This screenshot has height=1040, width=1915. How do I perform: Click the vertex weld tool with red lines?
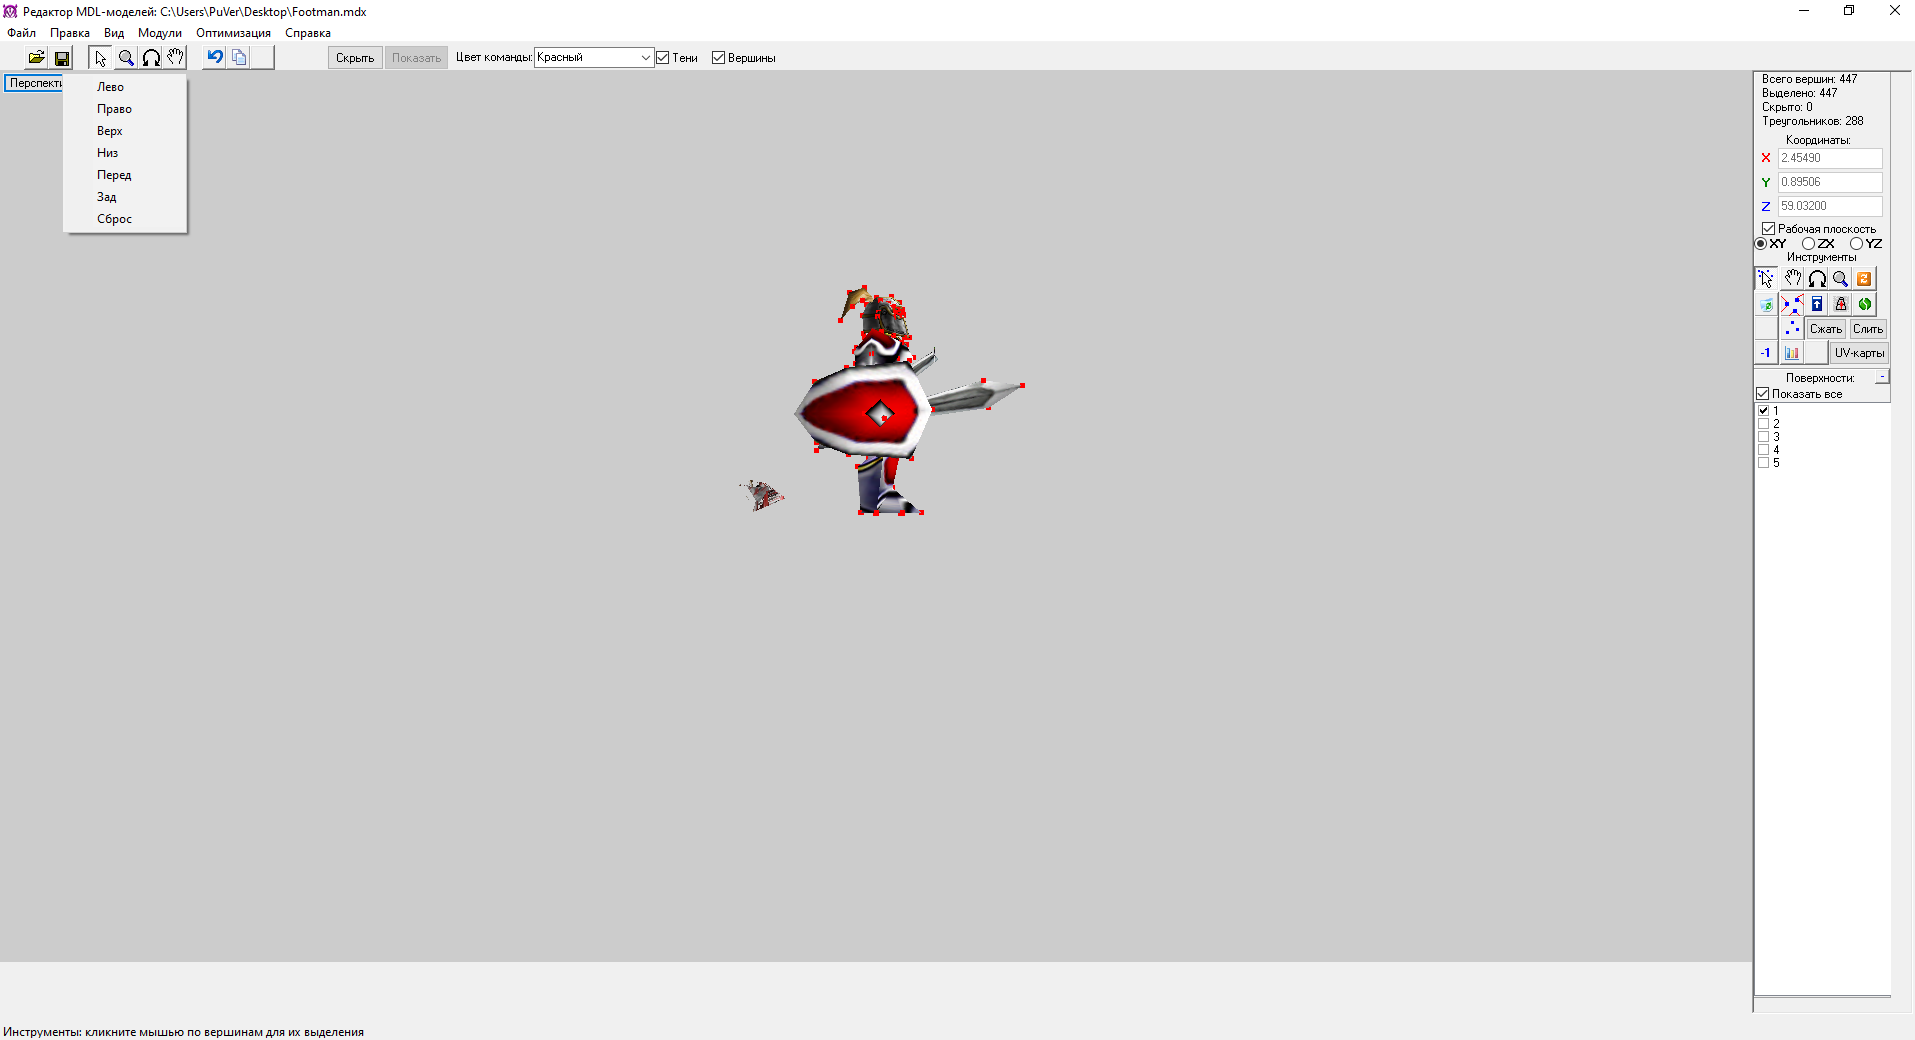pyautogui.click(x=1792, y=304)
